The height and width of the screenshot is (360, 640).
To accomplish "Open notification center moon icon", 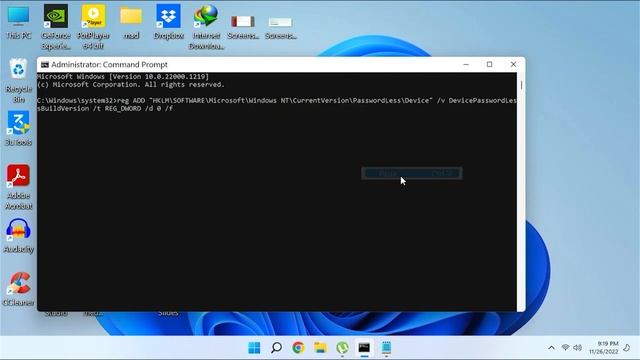I will pos(627,348).
